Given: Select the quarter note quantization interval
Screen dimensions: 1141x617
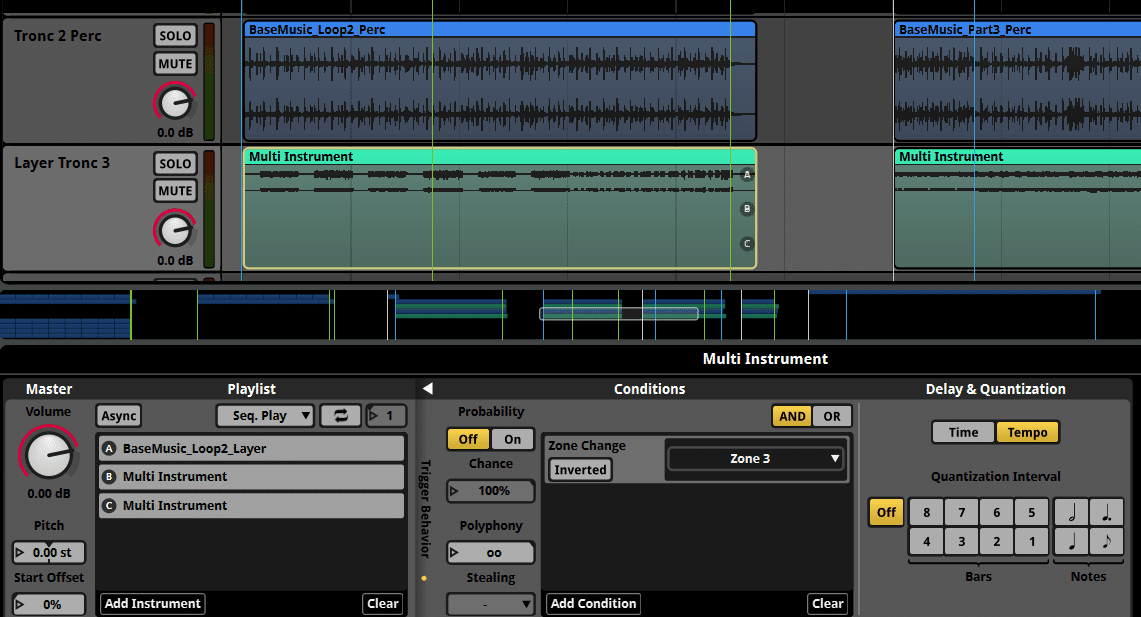Looking at the screenshot, I should (x=1071, y=541).
